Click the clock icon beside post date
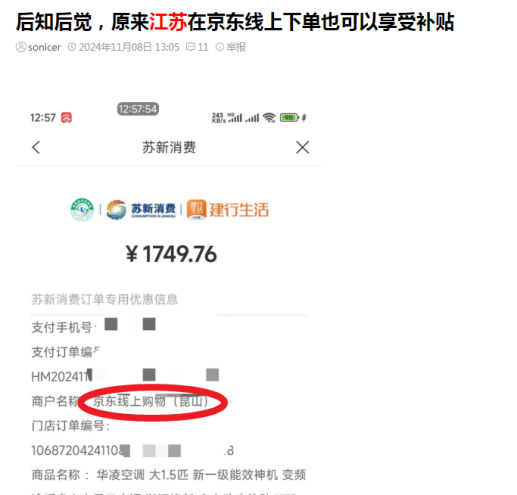Image resolution: width=517 pixels, height=495 pixels. (71, 47)
